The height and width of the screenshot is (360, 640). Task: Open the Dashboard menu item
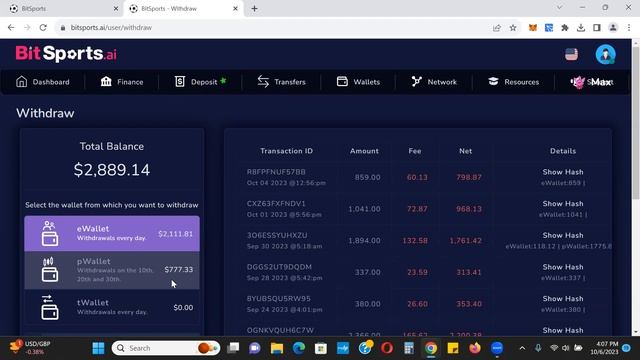[42, 82]
